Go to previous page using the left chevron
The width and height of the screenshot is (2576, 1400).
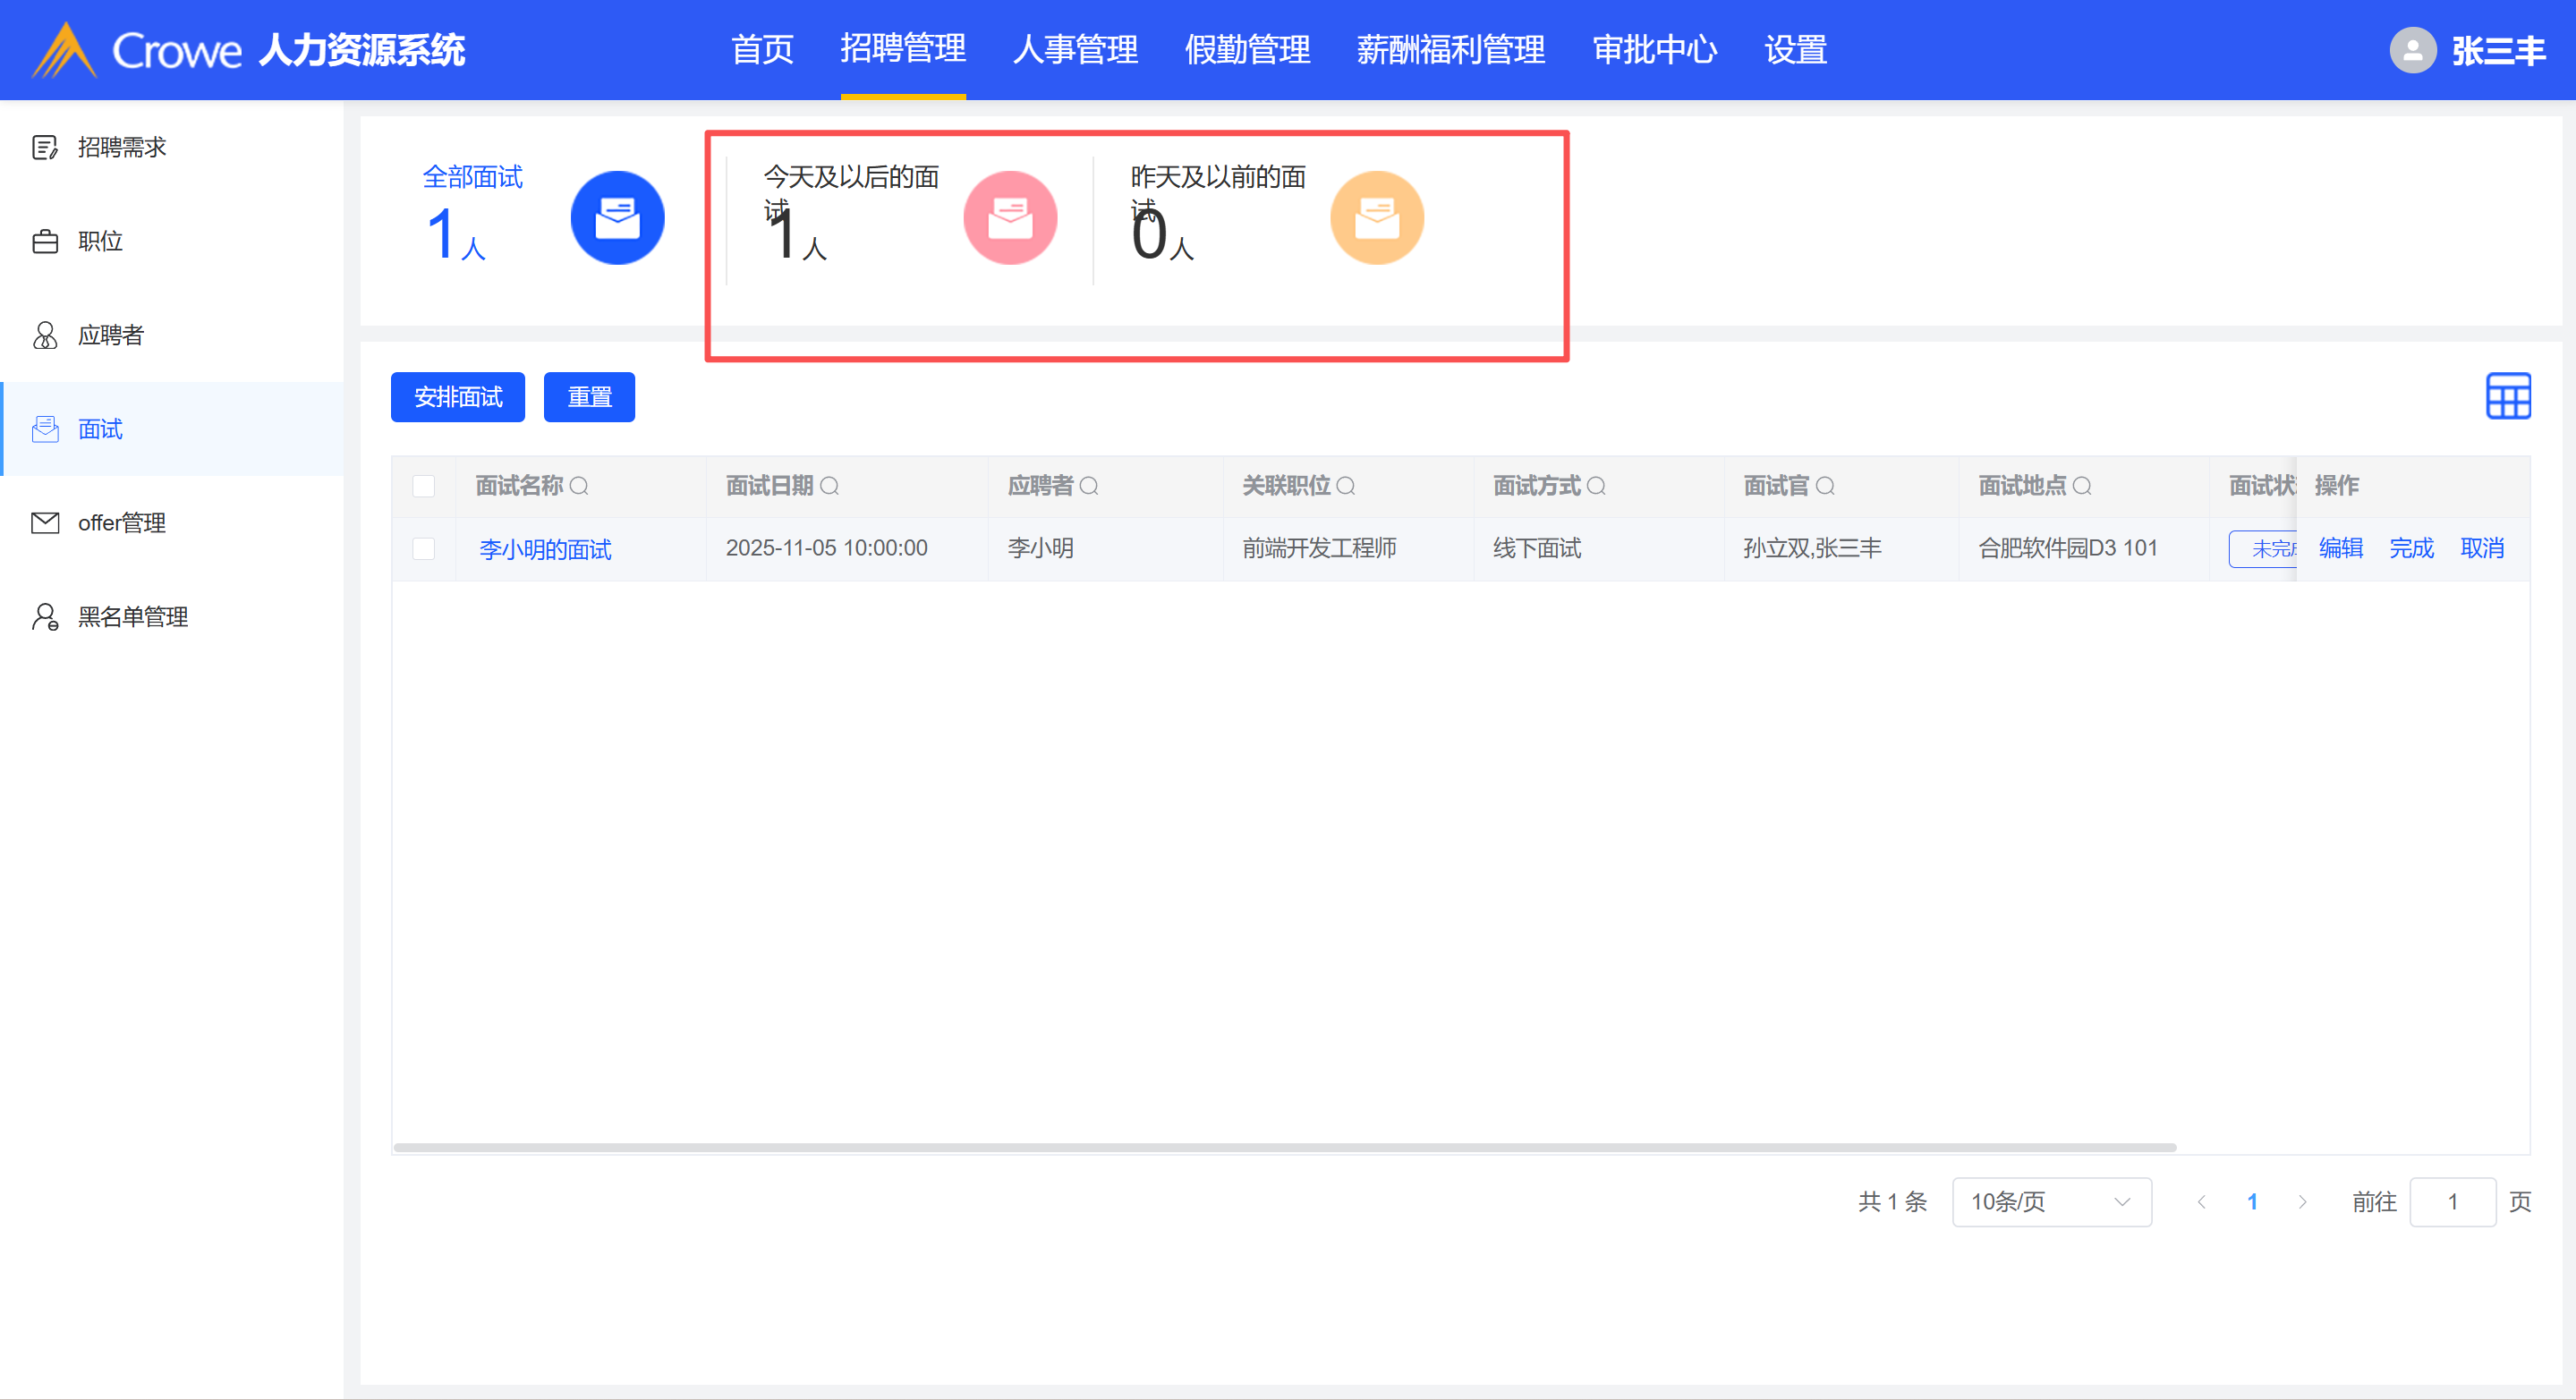pos(2201,1202)
